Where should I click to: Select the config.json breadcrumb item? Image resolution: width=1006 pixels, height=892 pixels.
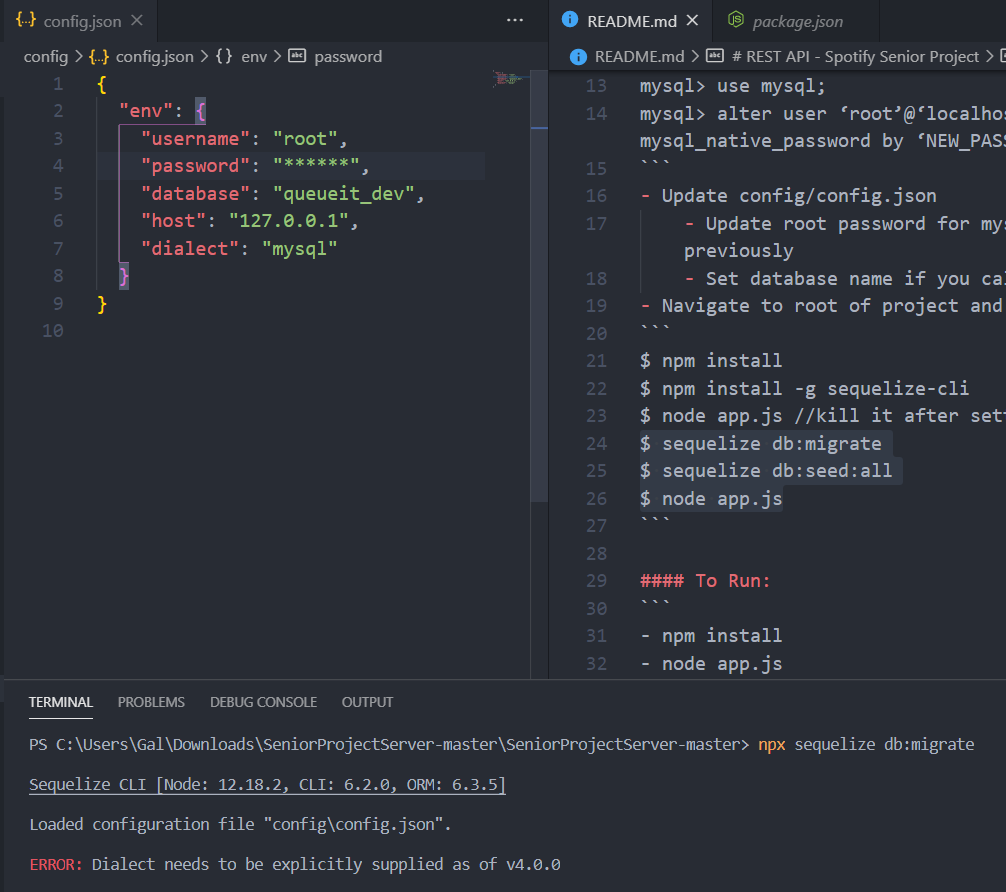click(154, 56)
